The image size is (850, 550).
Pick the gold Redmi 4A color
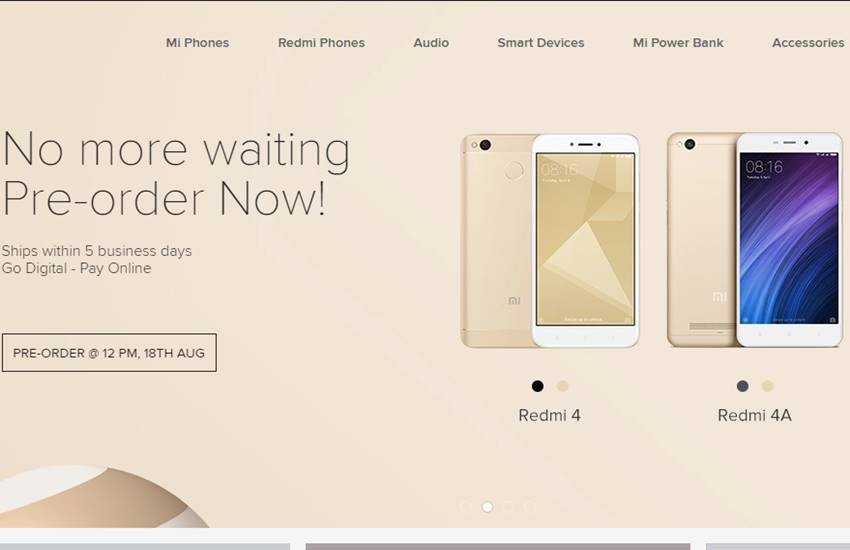[x=767, y=386]
